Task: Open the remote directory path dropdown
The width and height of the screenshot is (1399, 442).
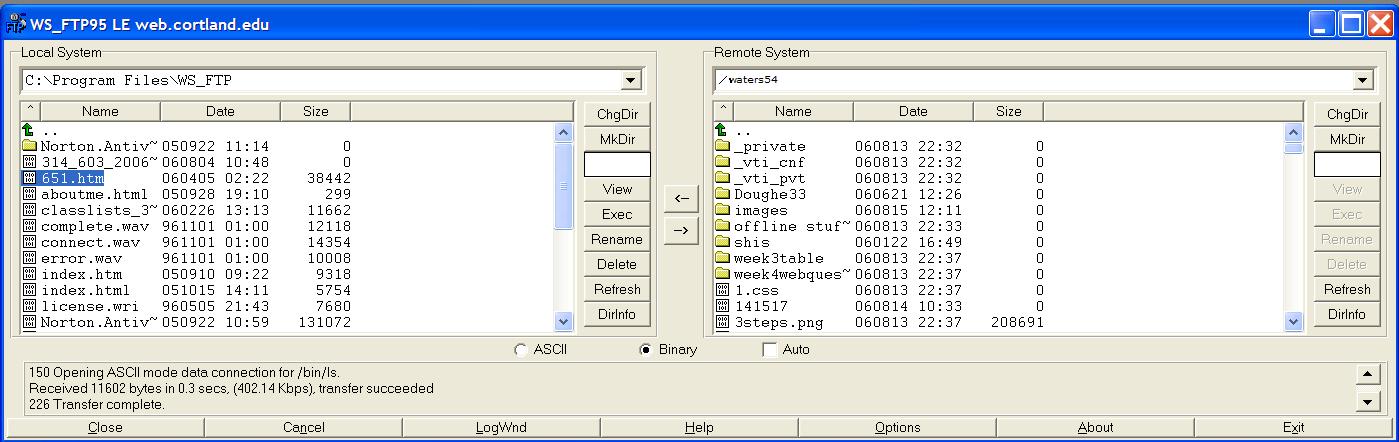Action: click(x=1363, y=81)
